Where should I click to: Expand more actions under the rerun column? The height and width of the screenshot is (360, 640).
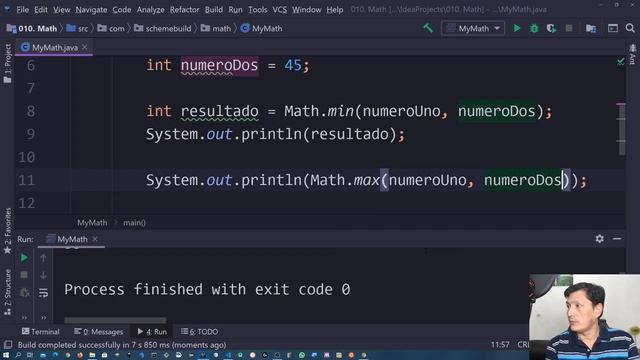(24, 318)
